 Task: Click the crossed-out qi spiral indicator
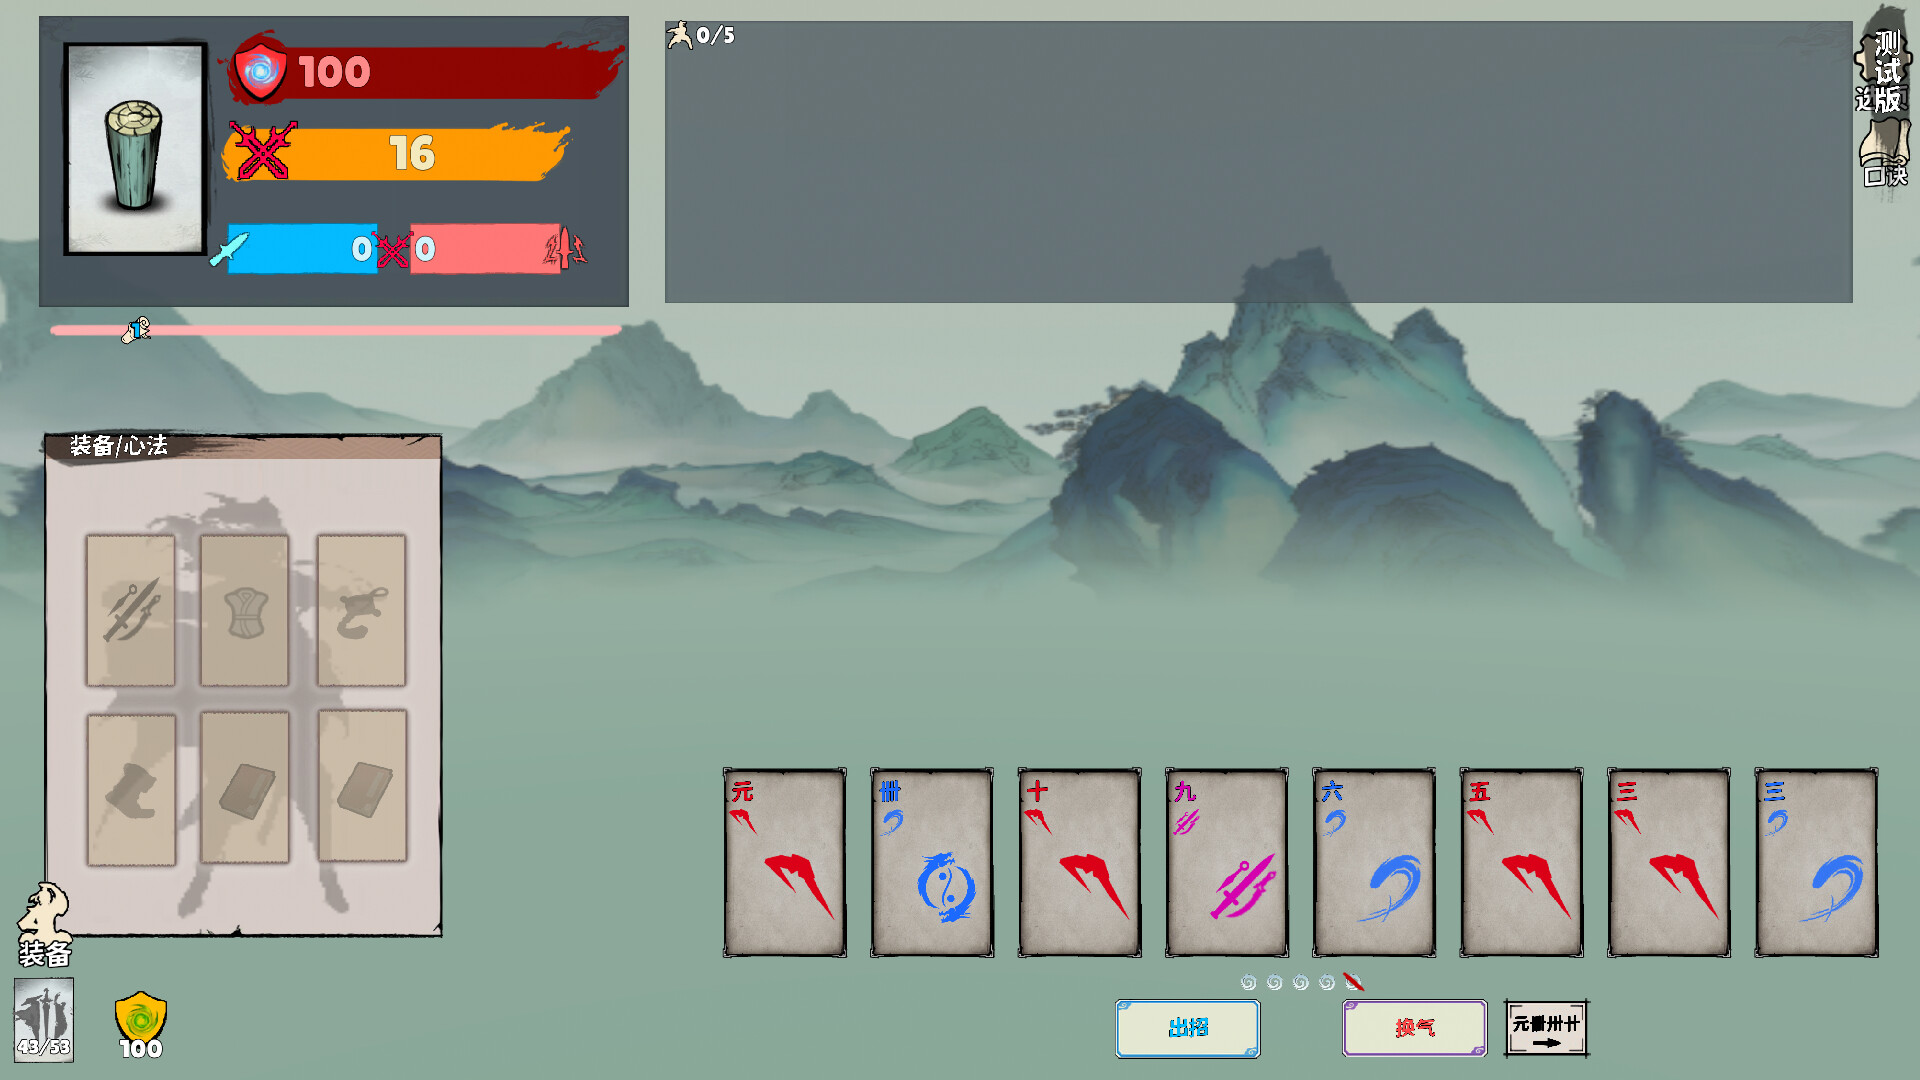click(x=1353, y=983)
